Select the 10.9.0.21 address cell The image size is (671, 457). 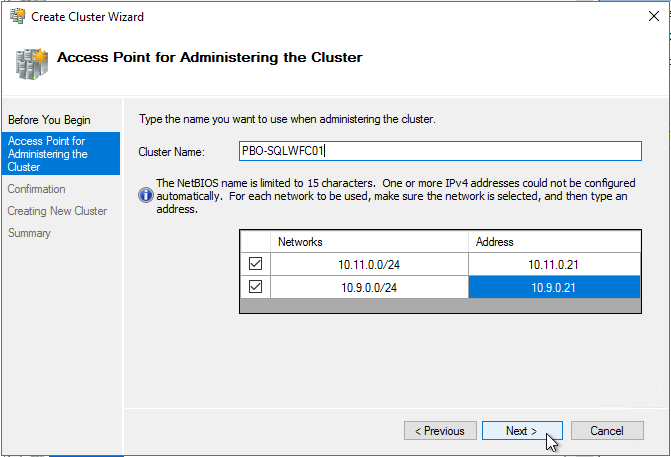point(554,287)
